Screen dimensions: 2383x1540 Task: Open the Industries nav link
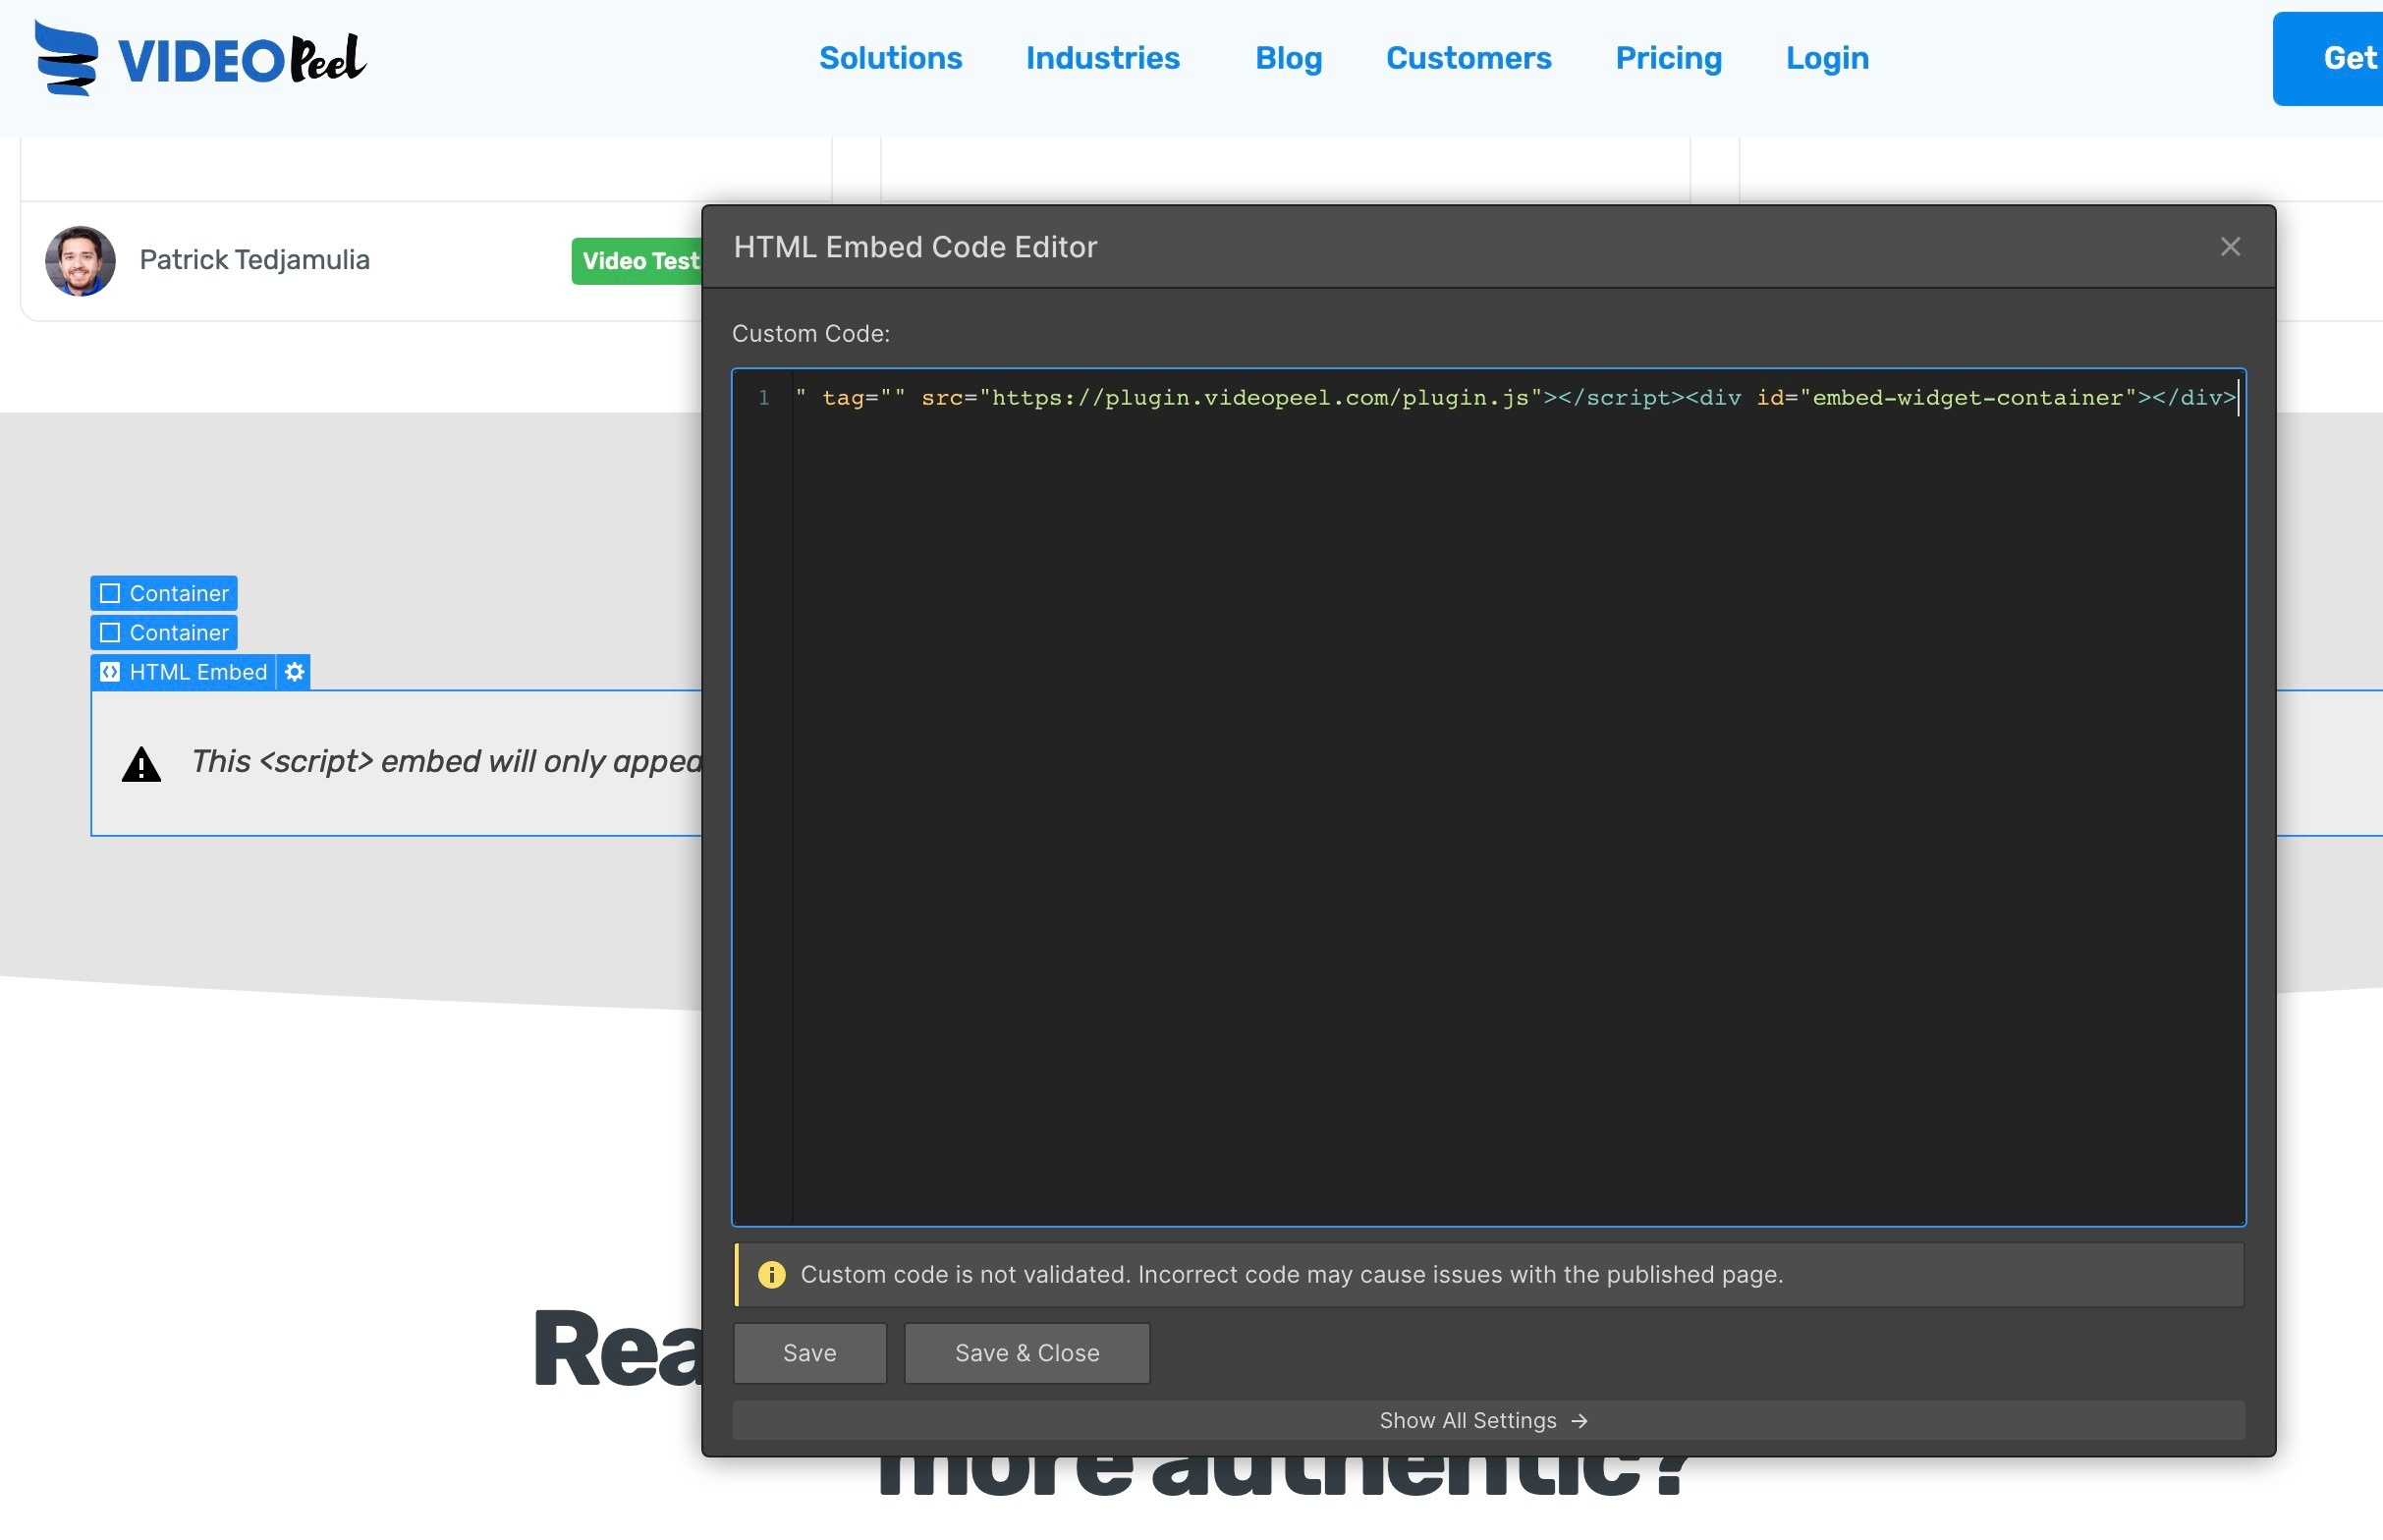[x=1102, y=58]
